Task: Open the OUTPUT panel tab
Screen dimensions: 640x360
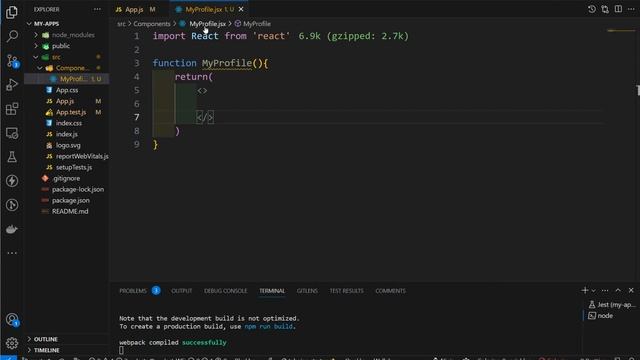Action: click(x=182, y=291)
